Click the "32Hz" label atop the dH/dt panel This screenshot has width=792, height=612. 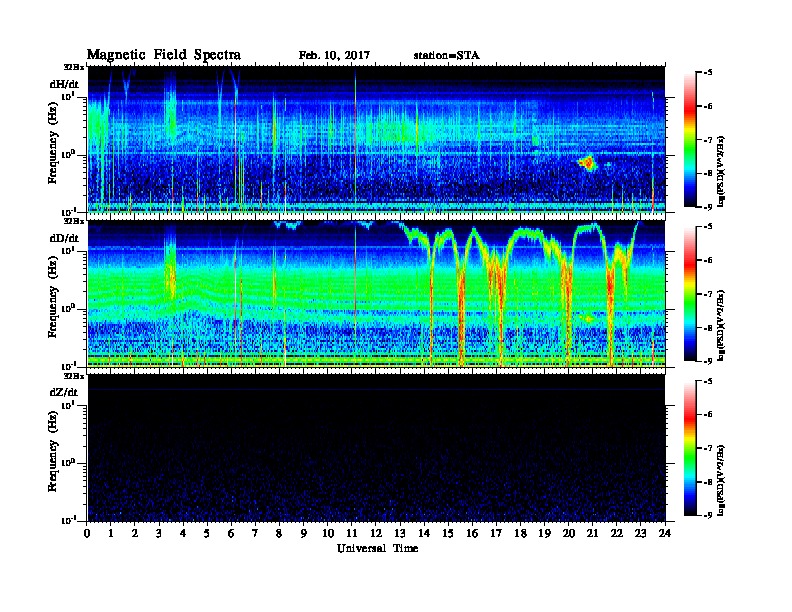coord(73,67)
